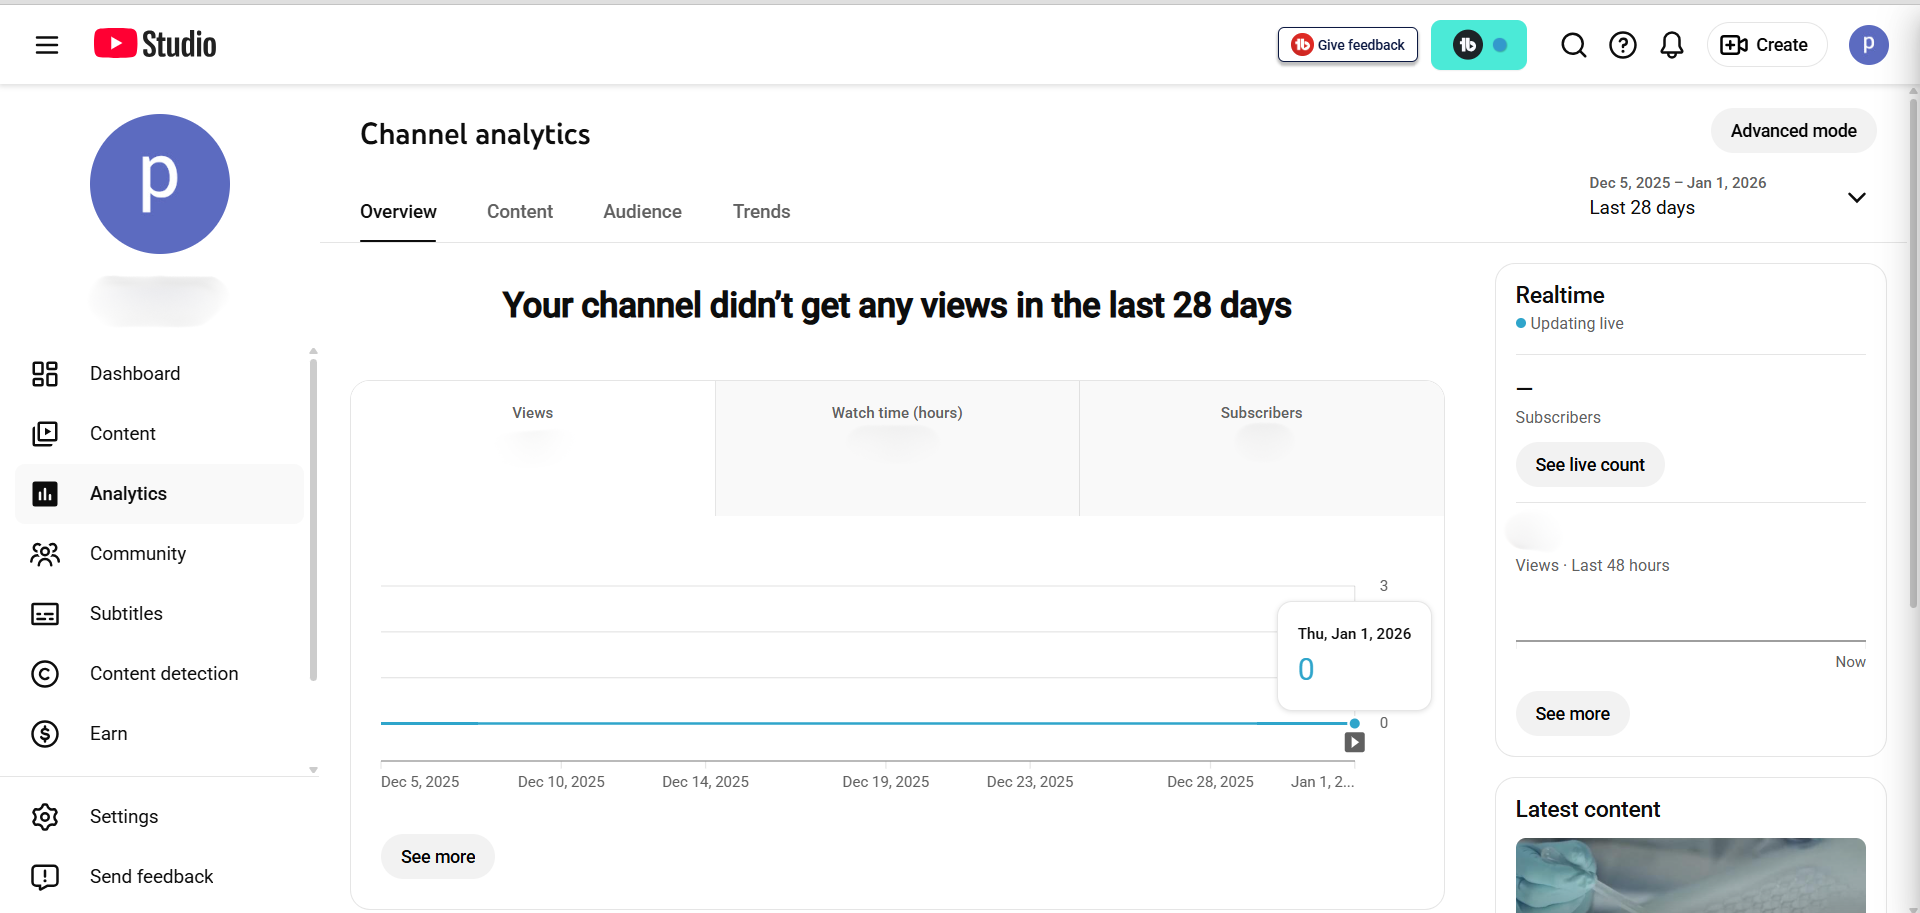
Task: Click See more below the chart
Action: coord(438,857)
